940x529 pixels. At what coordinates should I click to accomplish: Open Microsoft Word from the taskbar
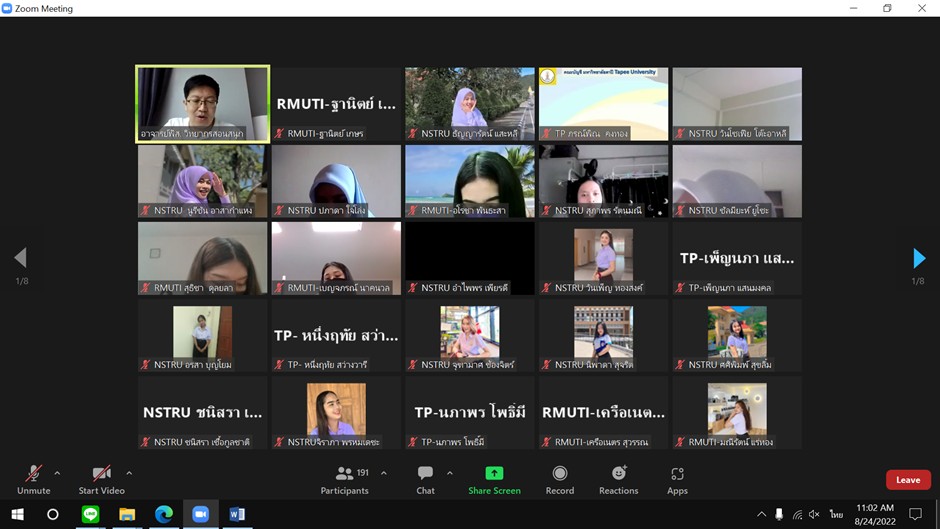pos(237,514)
